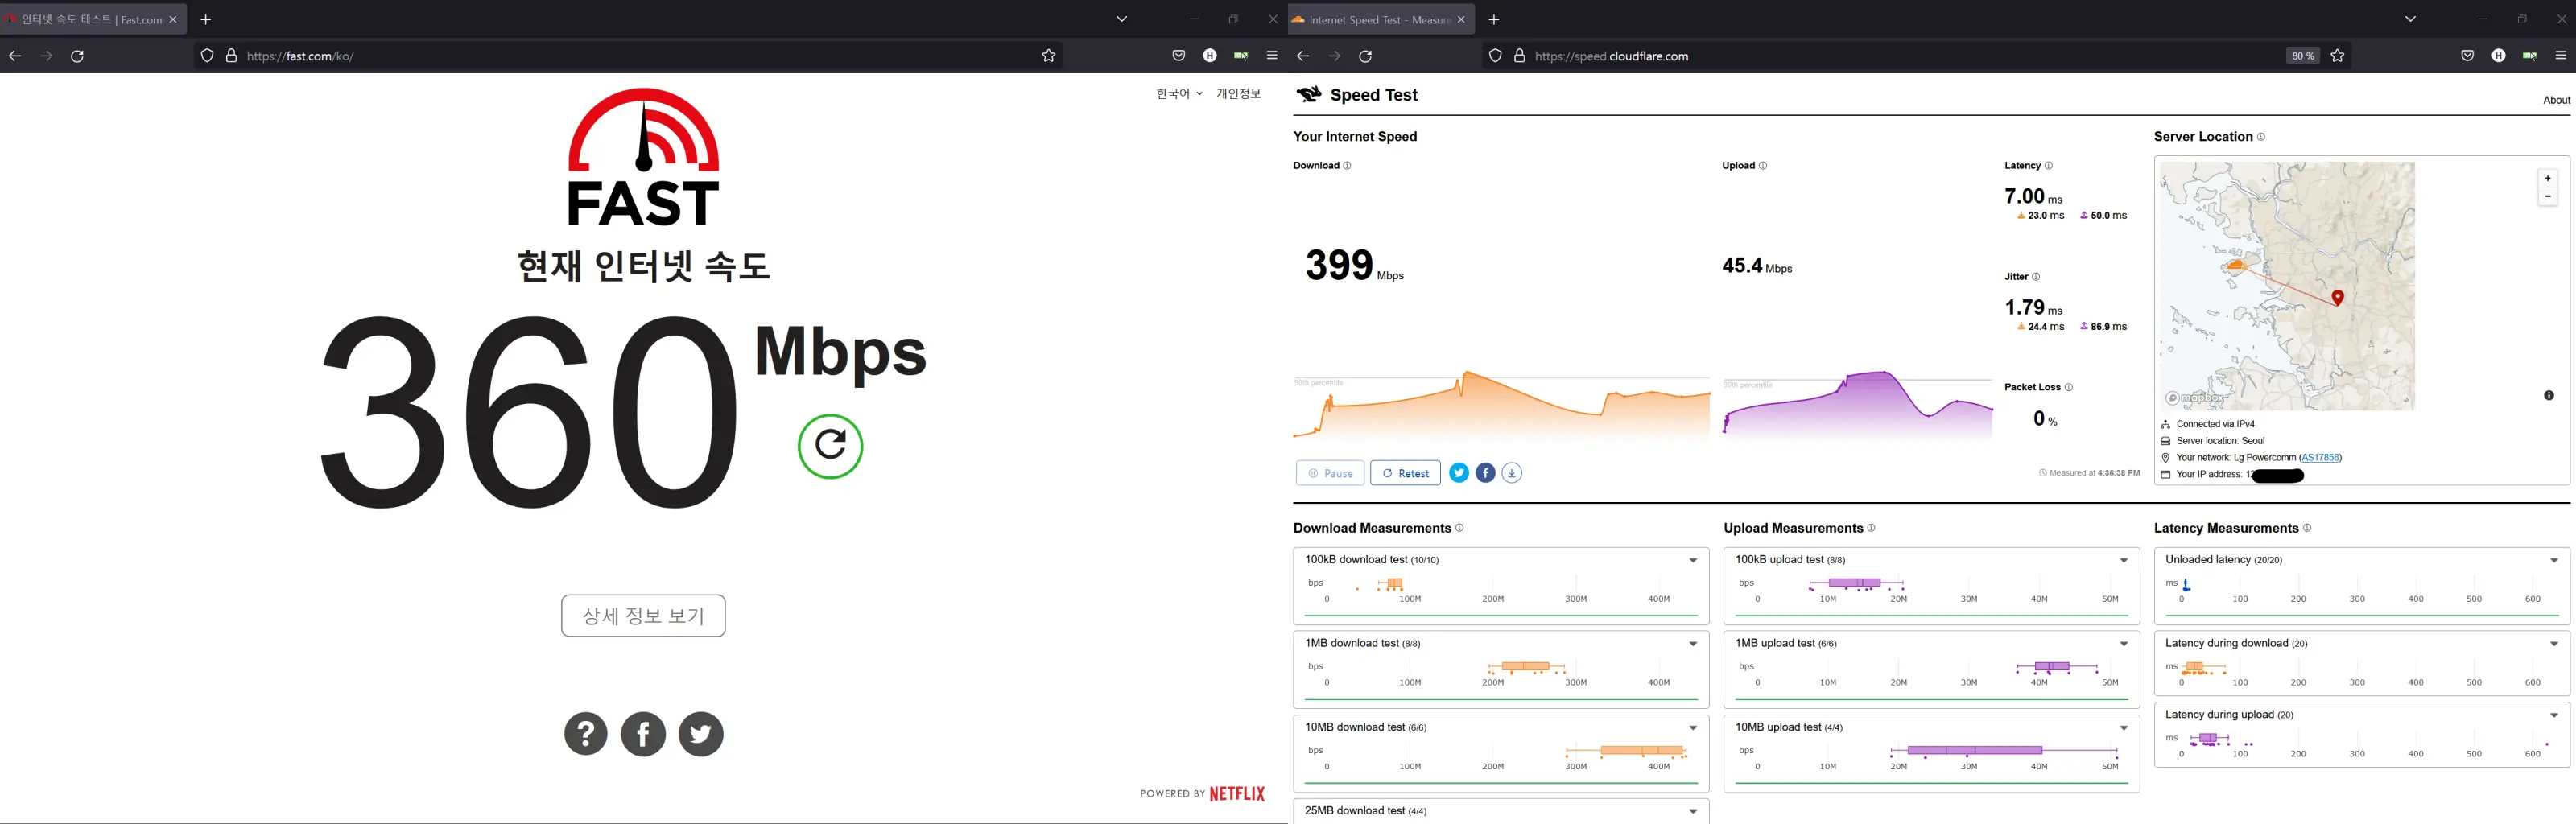Go back in Cloudflare browser window
The image size is (2576, 824).
tap(1302, 56)
